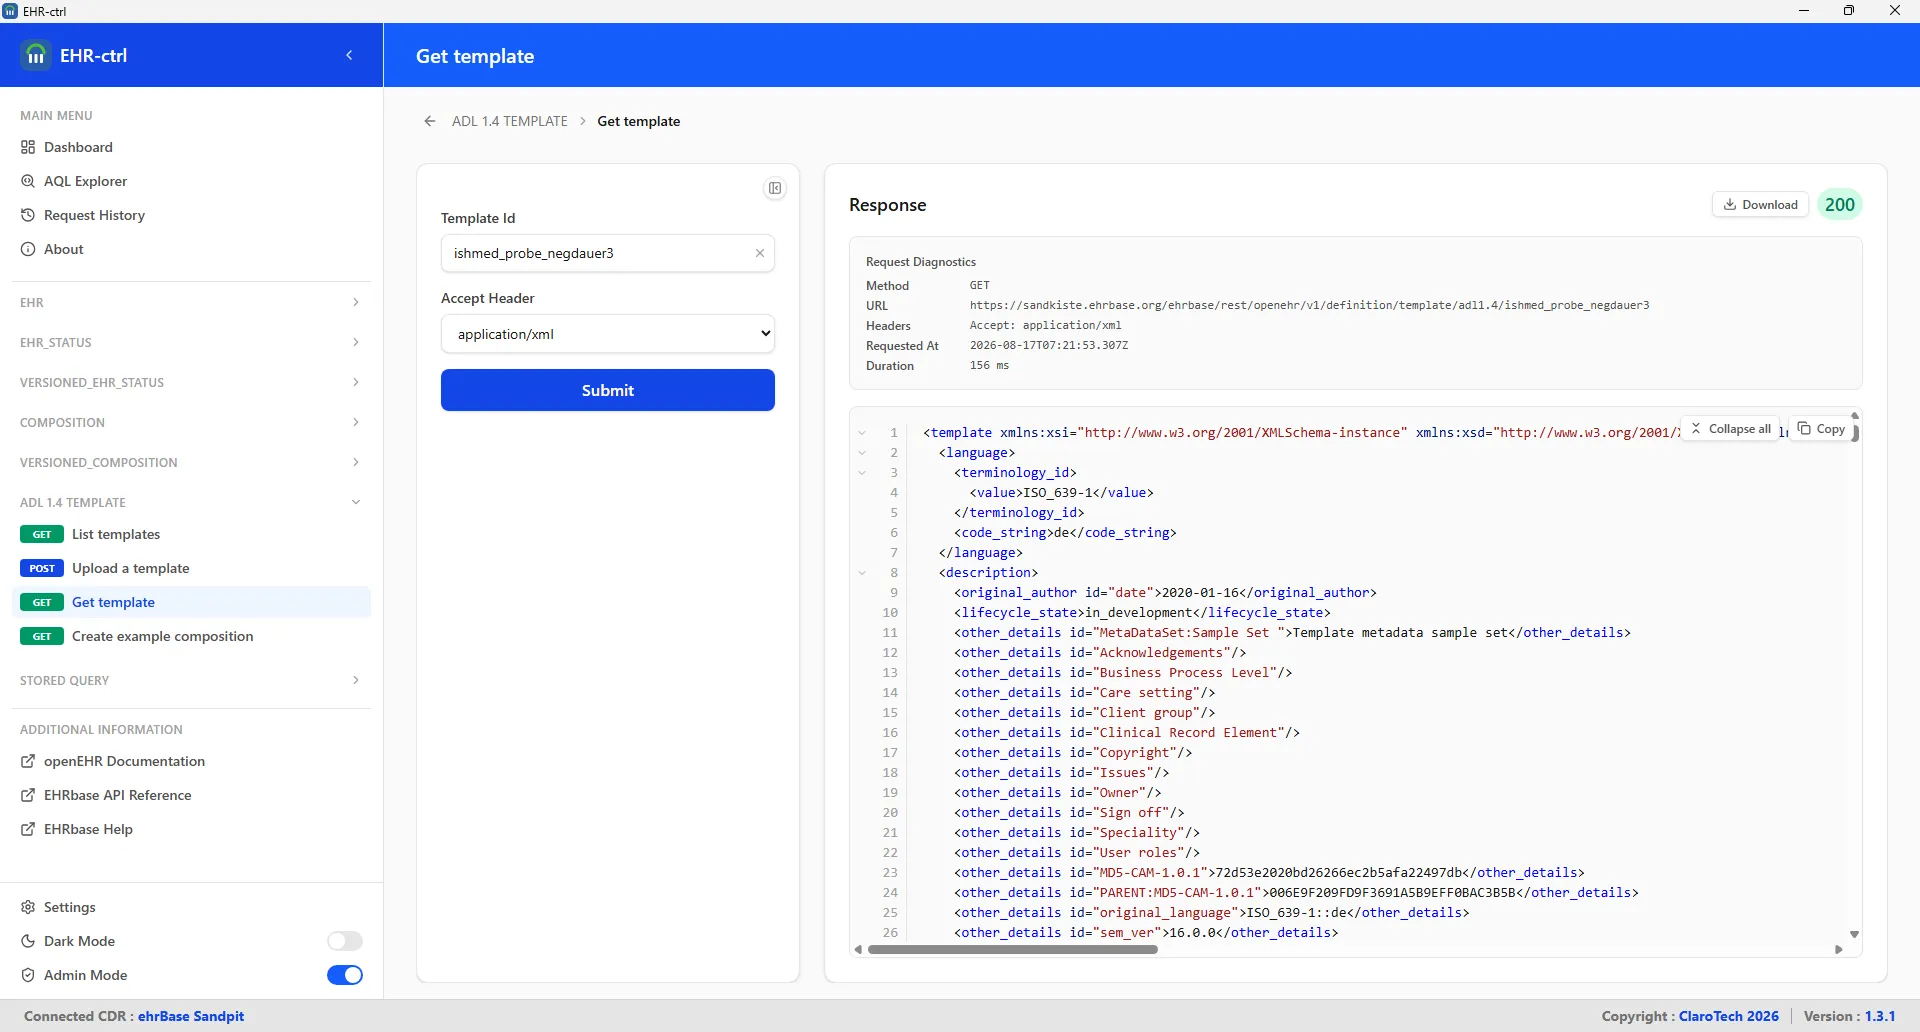Click the scroll-down arrow of the XML viewer
The width and height of the screenshot is (1920, 1032).
(1854, 934)
